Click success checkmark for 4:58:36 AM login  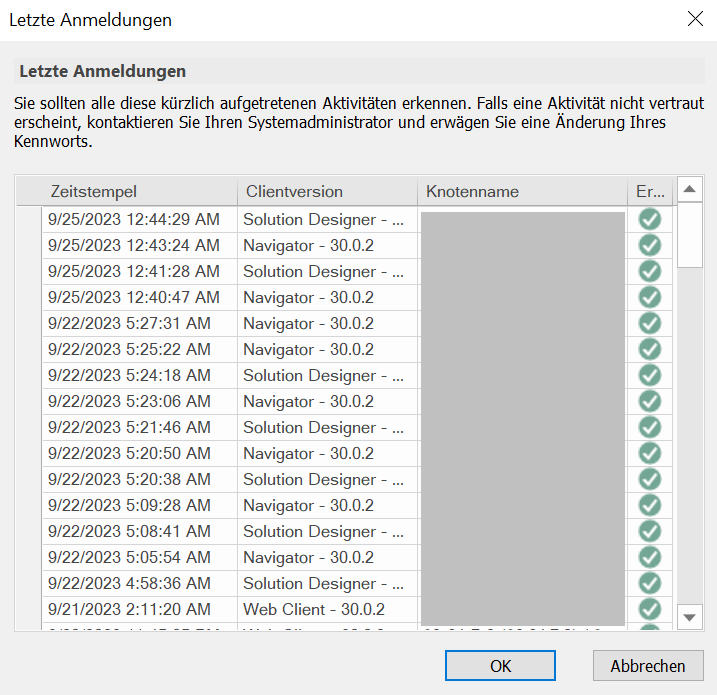[x=650, y=583]
